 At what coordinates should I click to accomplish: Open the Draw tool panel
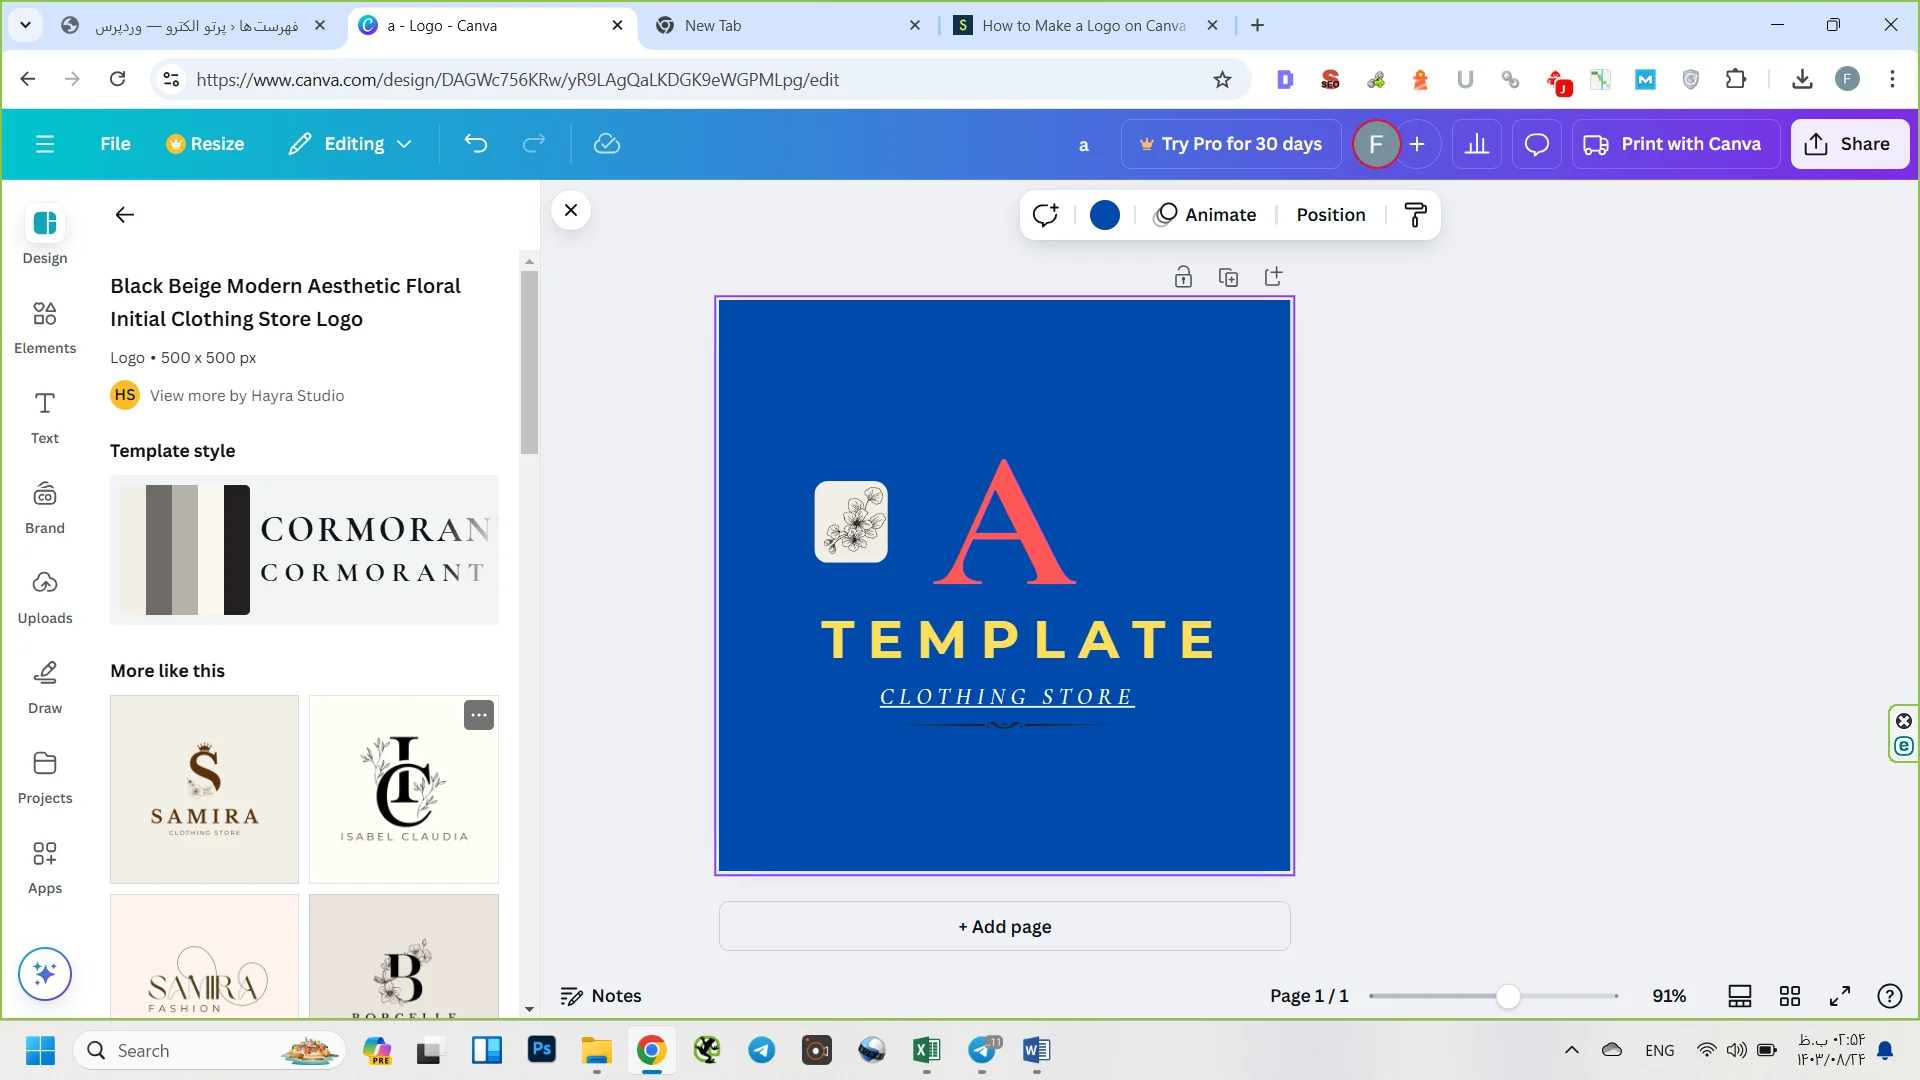coord(45,687)
